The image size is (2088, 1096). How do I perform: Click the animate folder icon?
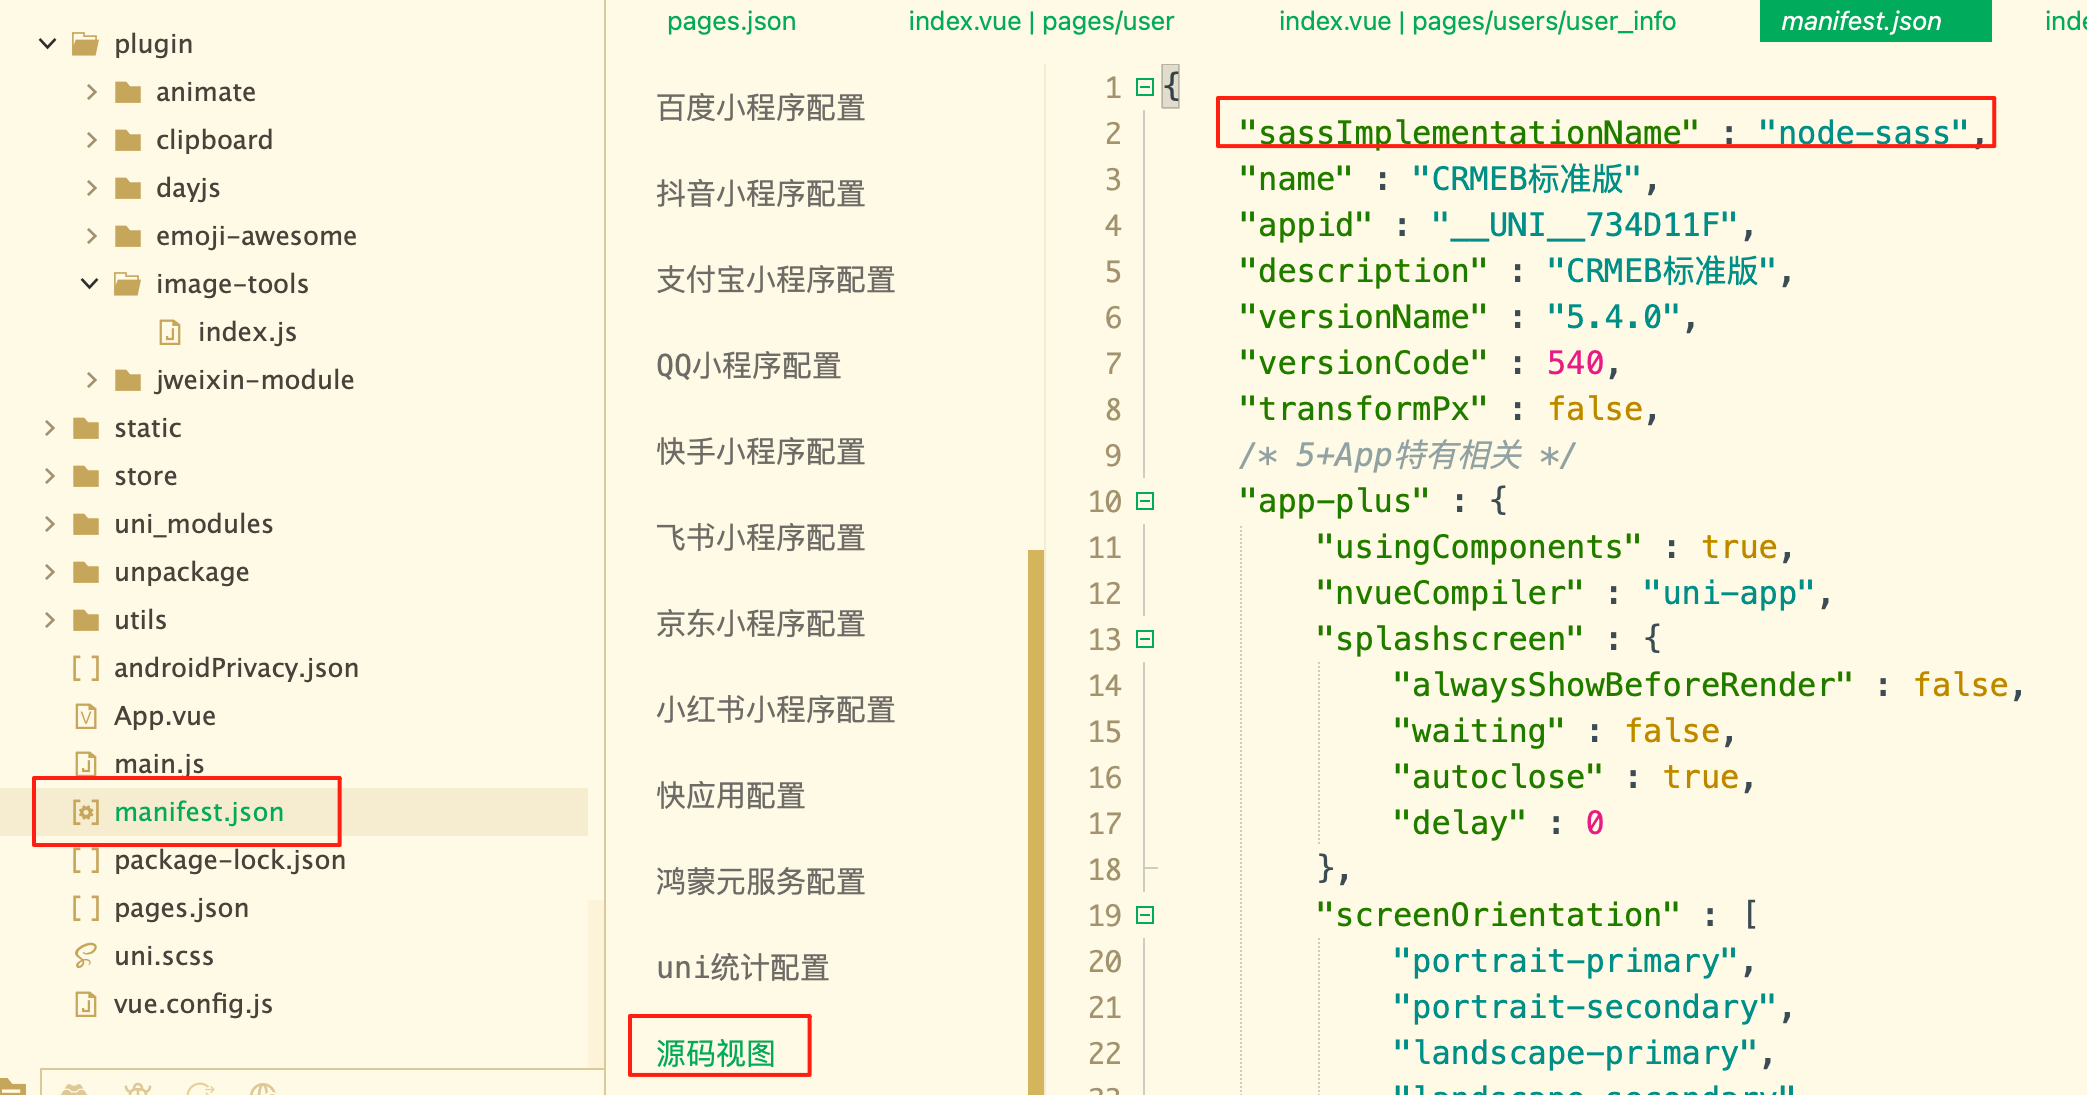[128, 92]
